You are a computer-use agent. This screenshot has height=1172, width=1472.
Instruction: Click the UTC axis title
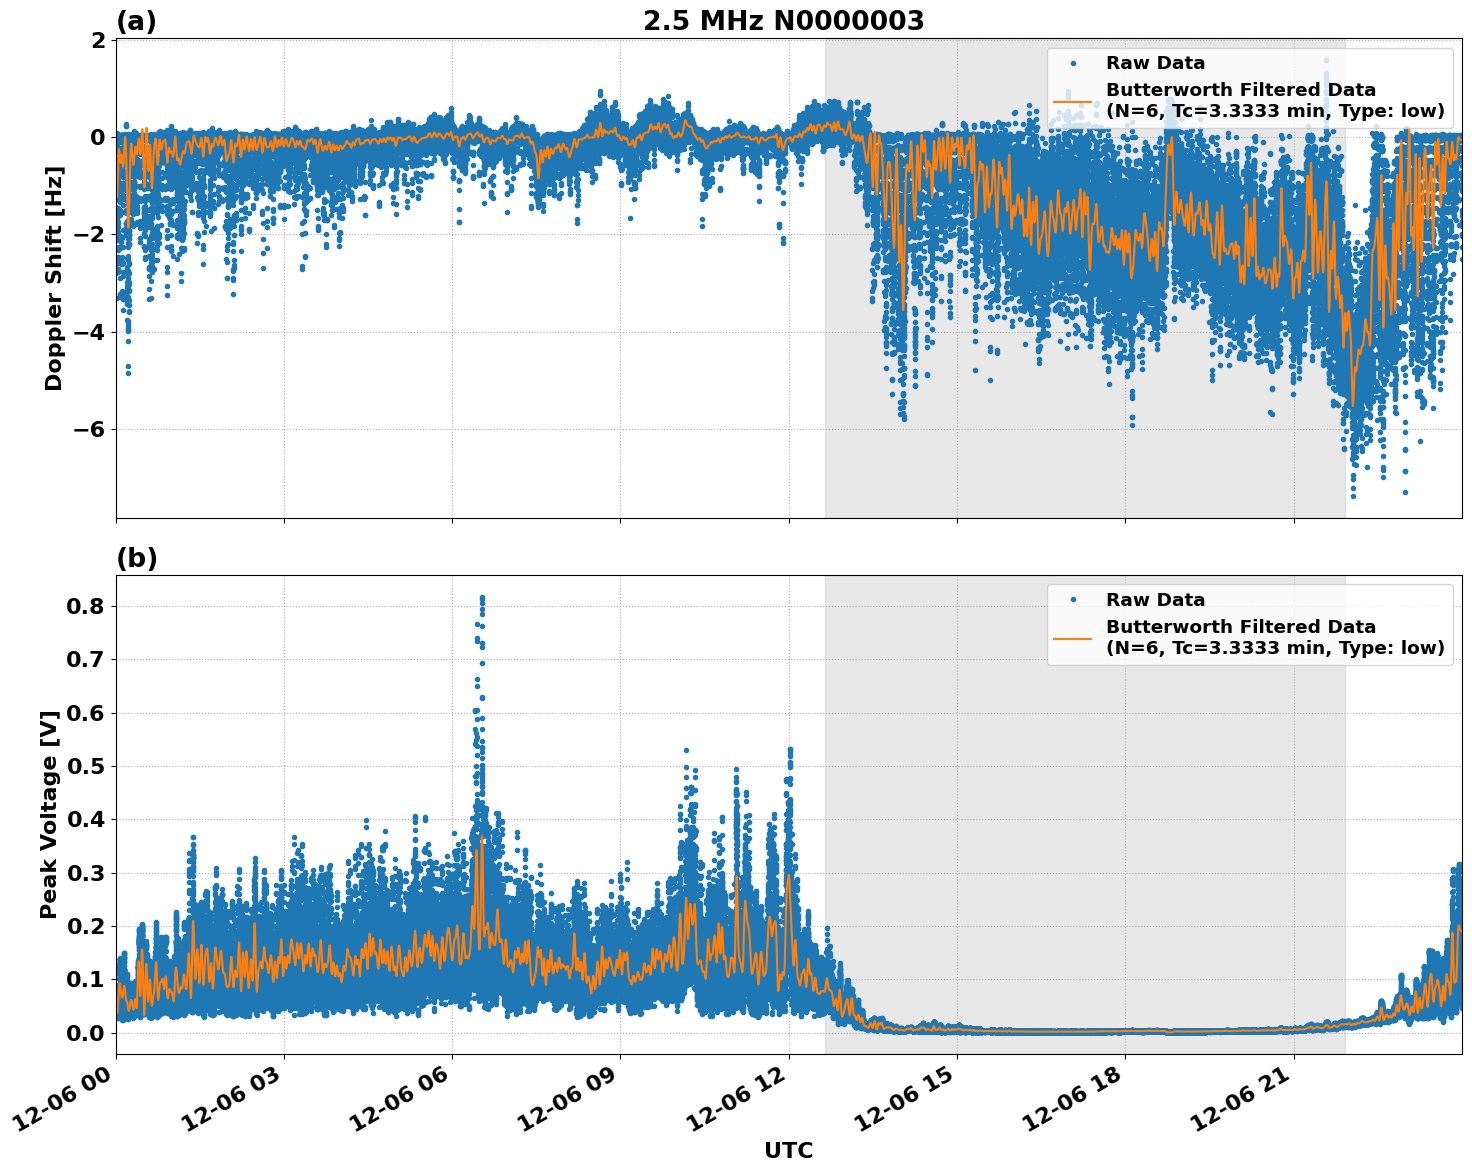click(788, 1150)
